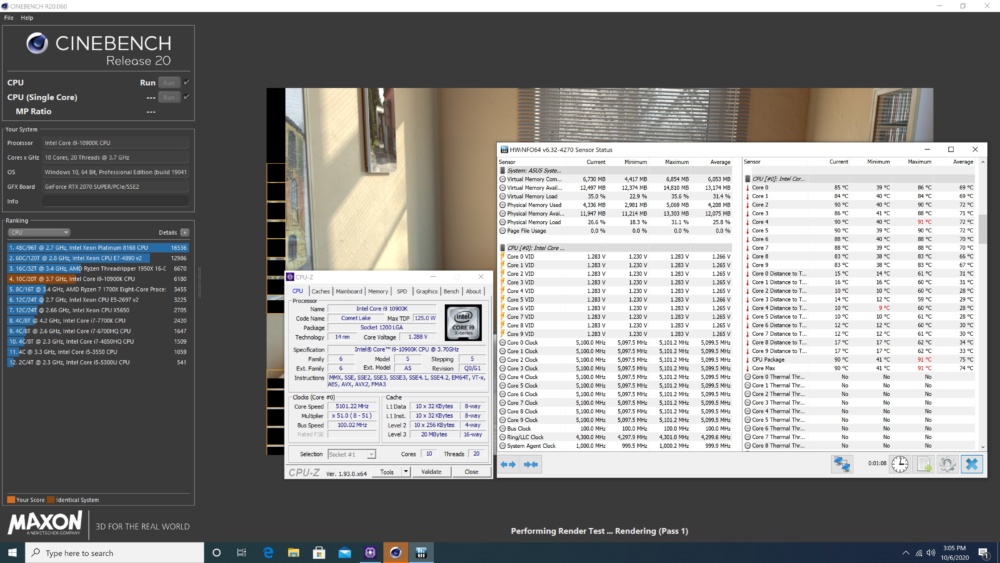Switch to the Graphics tab in CPU-Z
The height and width of the screenshot is (563, 1000).
pos(427,291)
